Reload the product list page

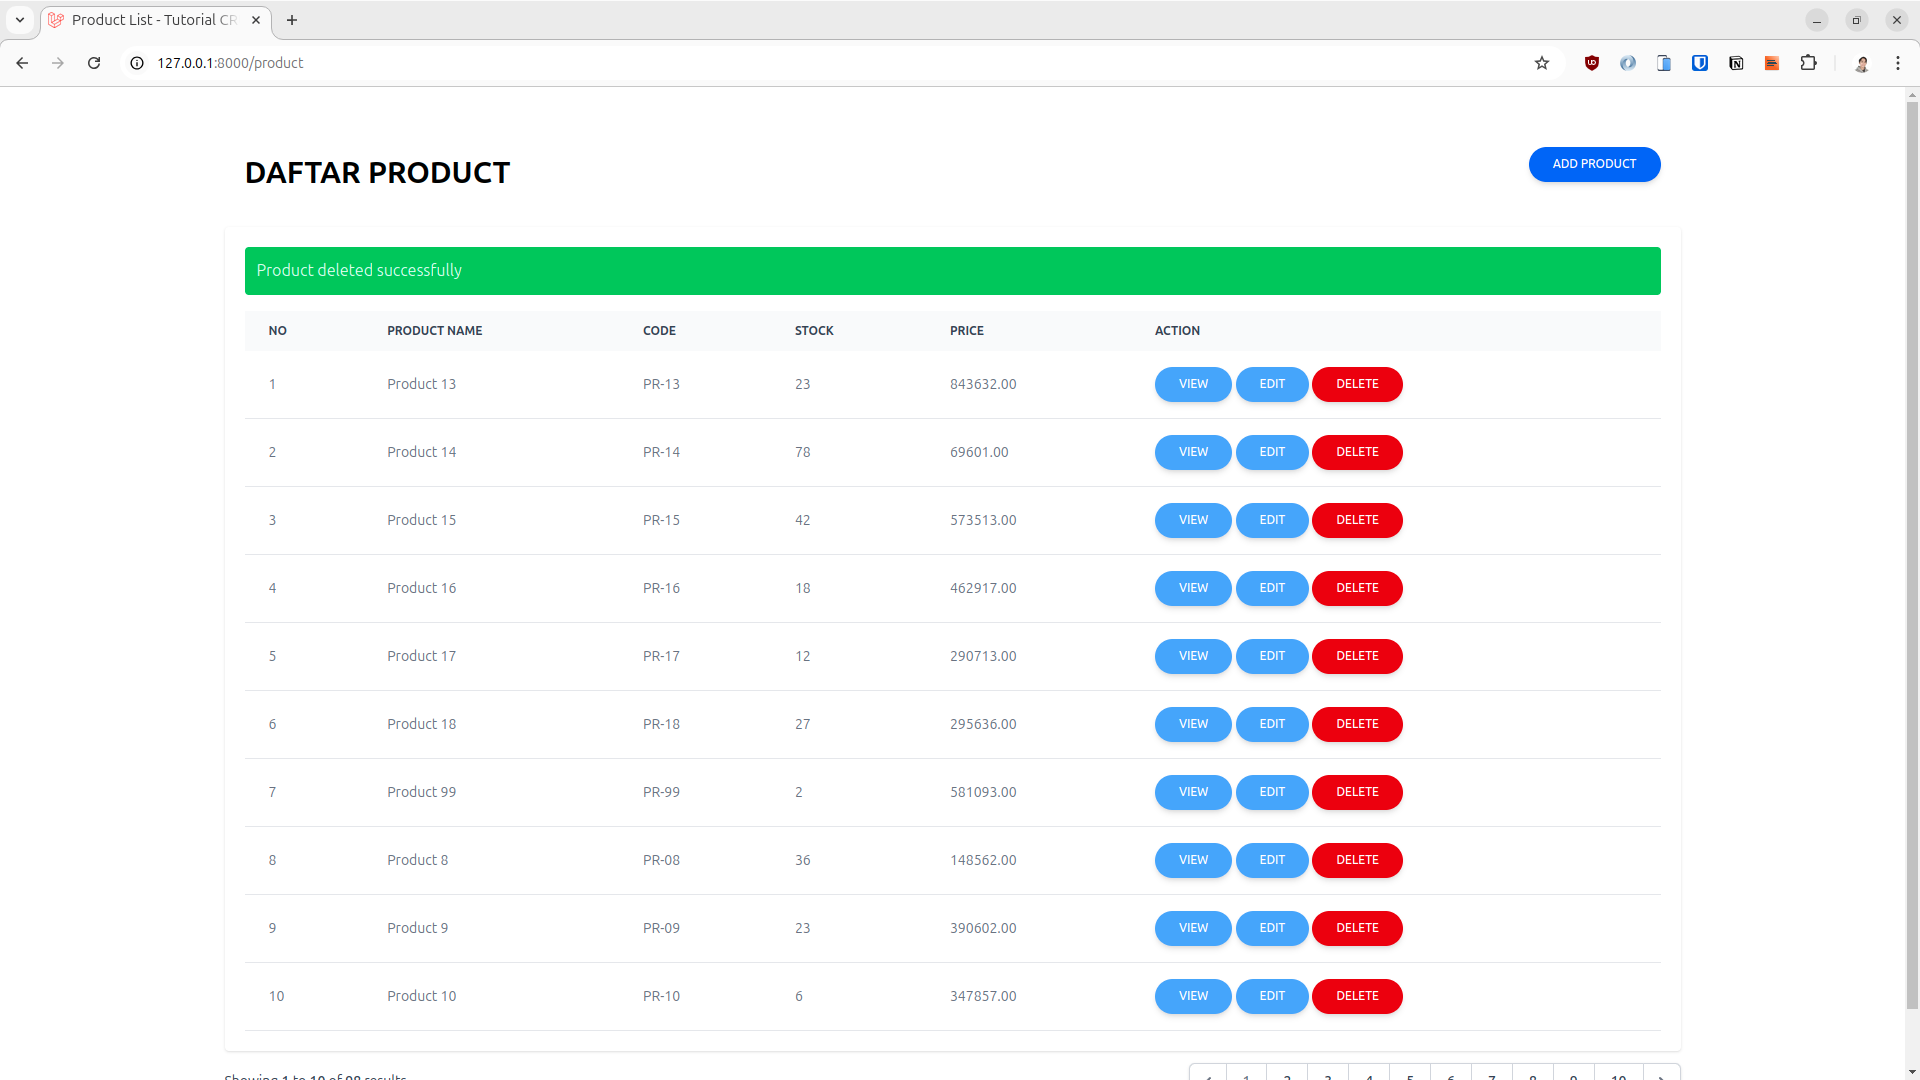click(x=94, y=62)
